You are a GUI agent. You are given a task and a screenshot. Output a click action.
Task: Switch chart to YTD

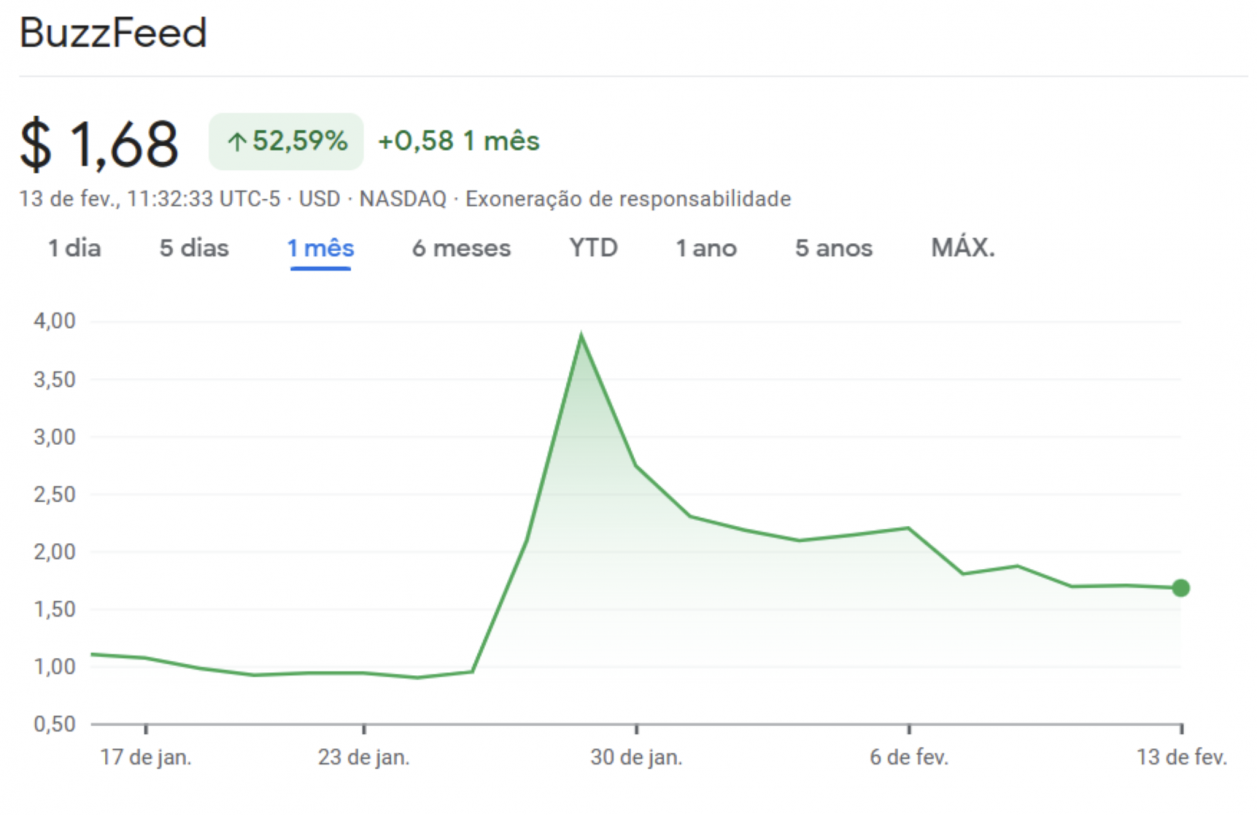594,248
